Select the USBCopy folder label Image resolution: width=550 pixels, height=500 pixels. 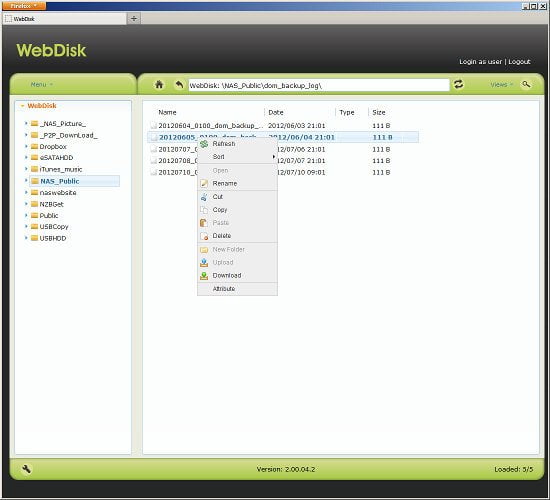[x=54, y=227]
